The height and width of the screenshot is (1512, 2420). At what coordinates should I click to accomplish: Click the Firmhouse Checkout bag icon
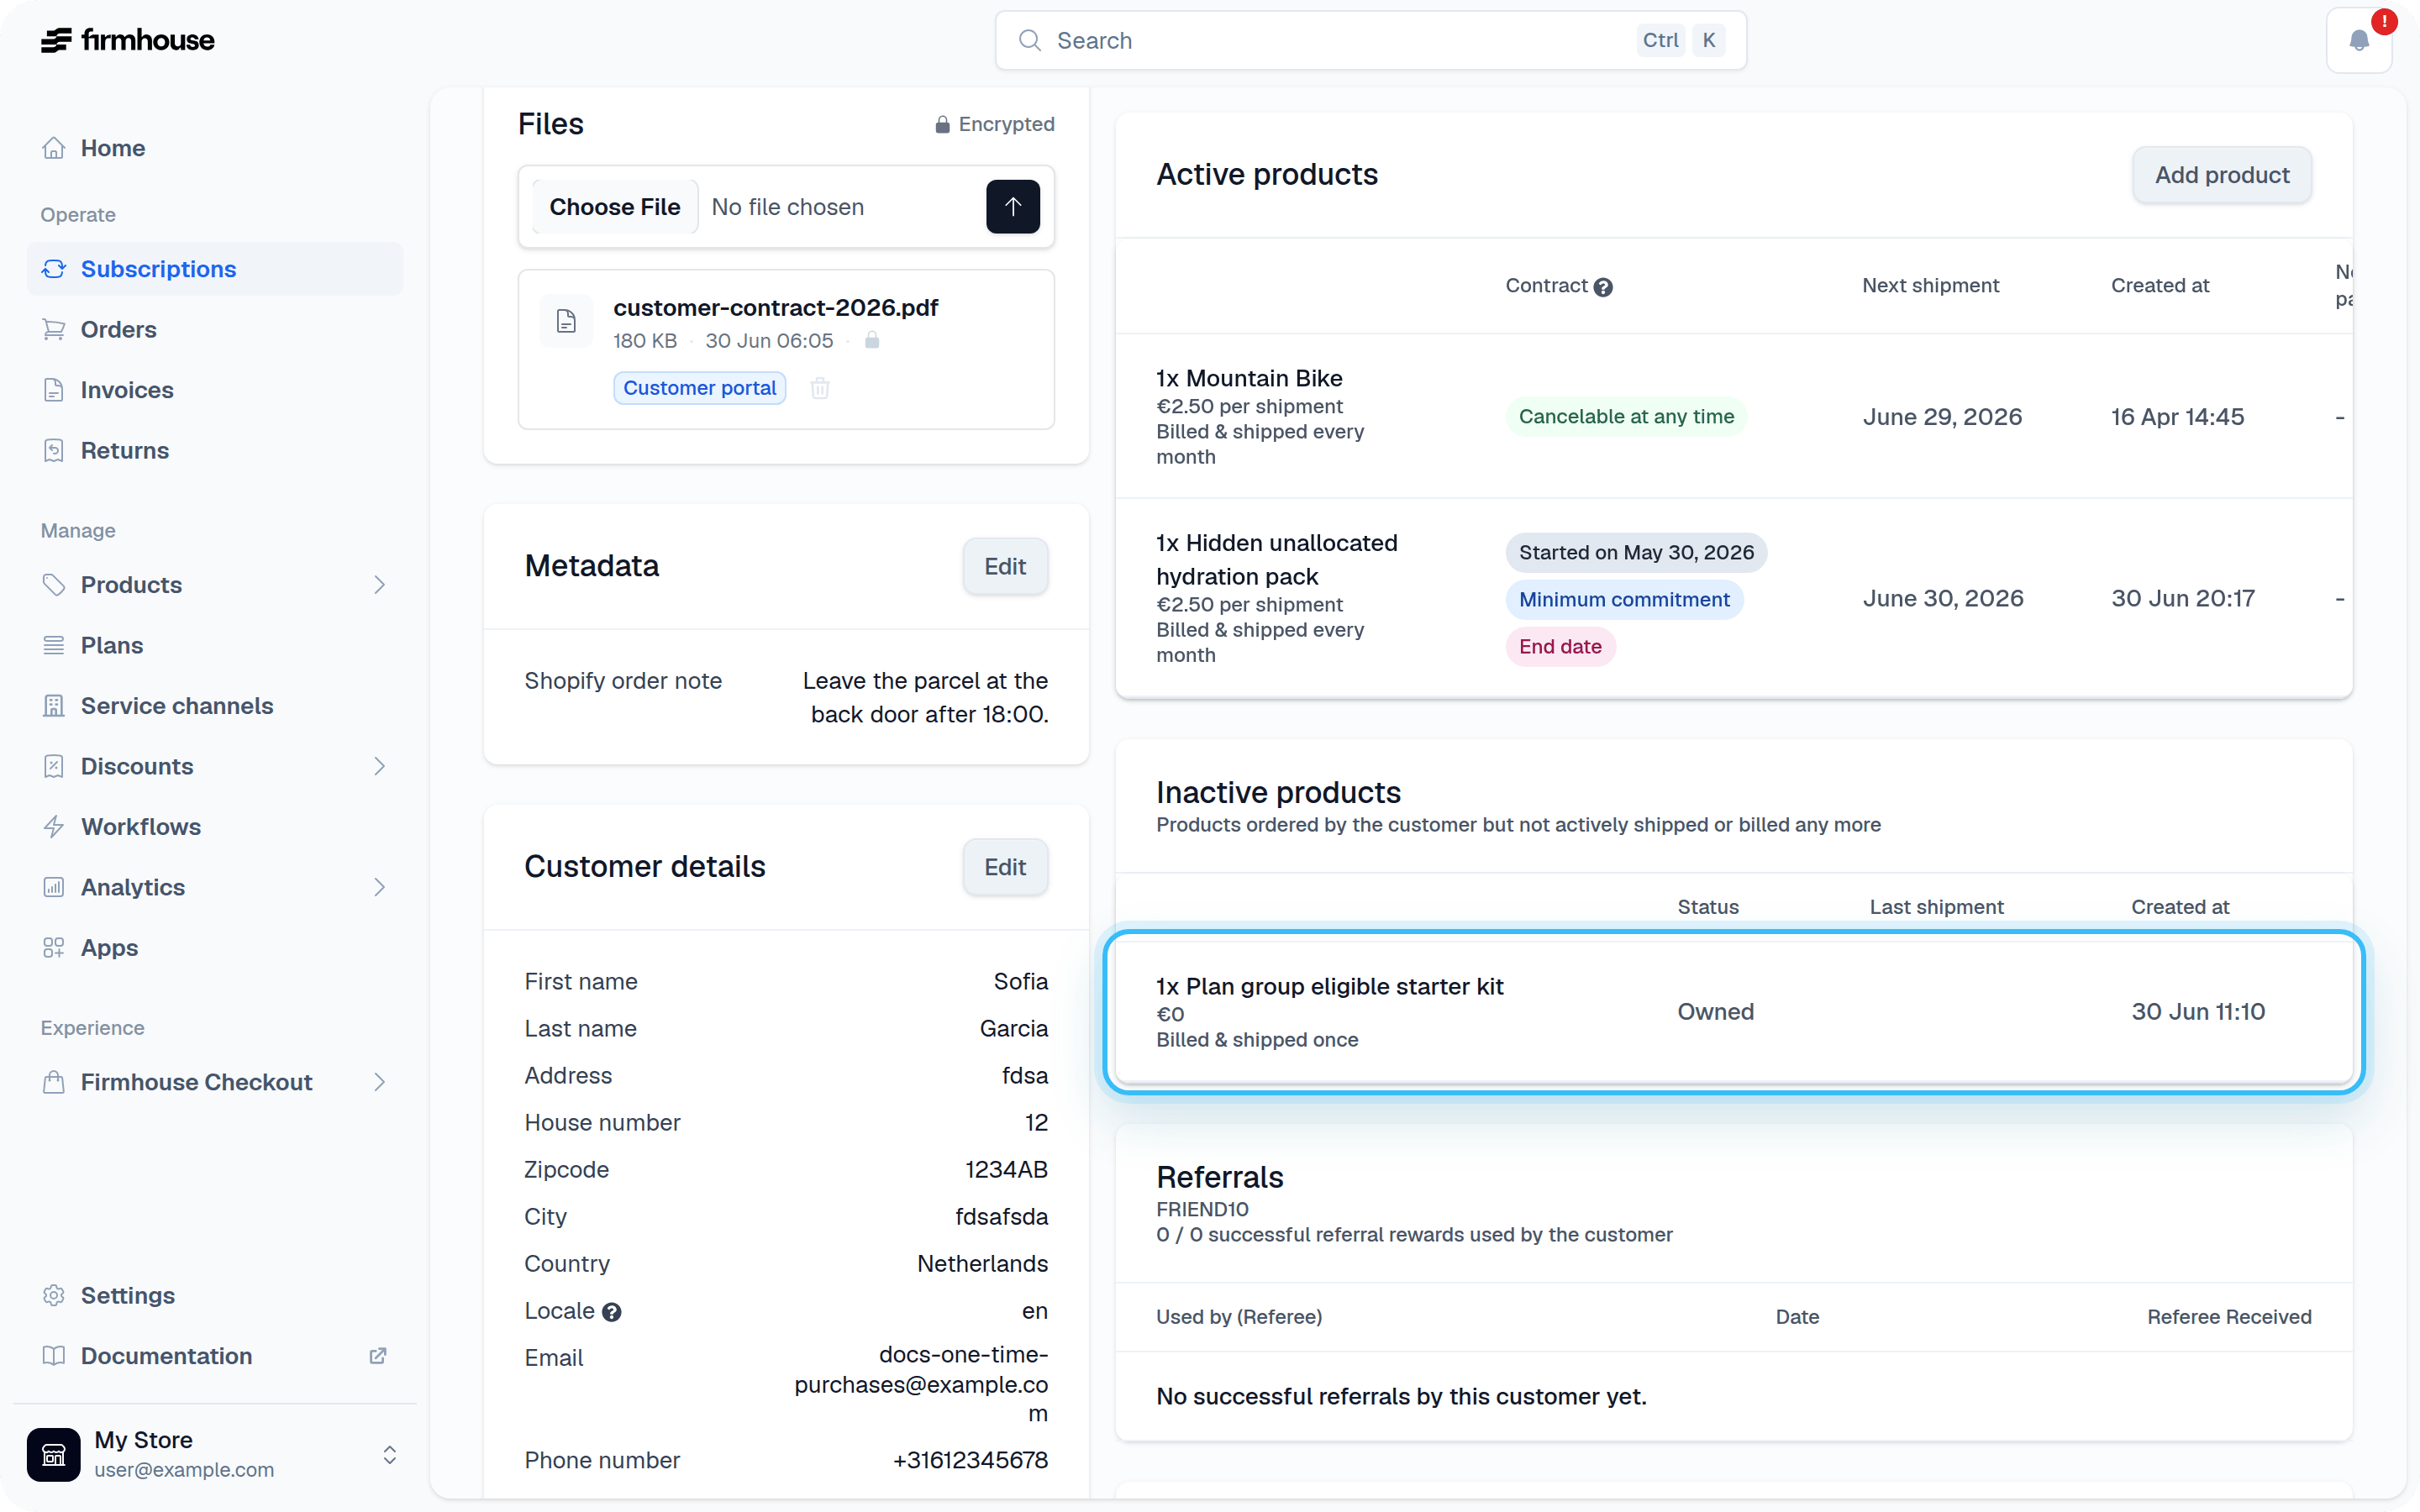click(54, 1082)
